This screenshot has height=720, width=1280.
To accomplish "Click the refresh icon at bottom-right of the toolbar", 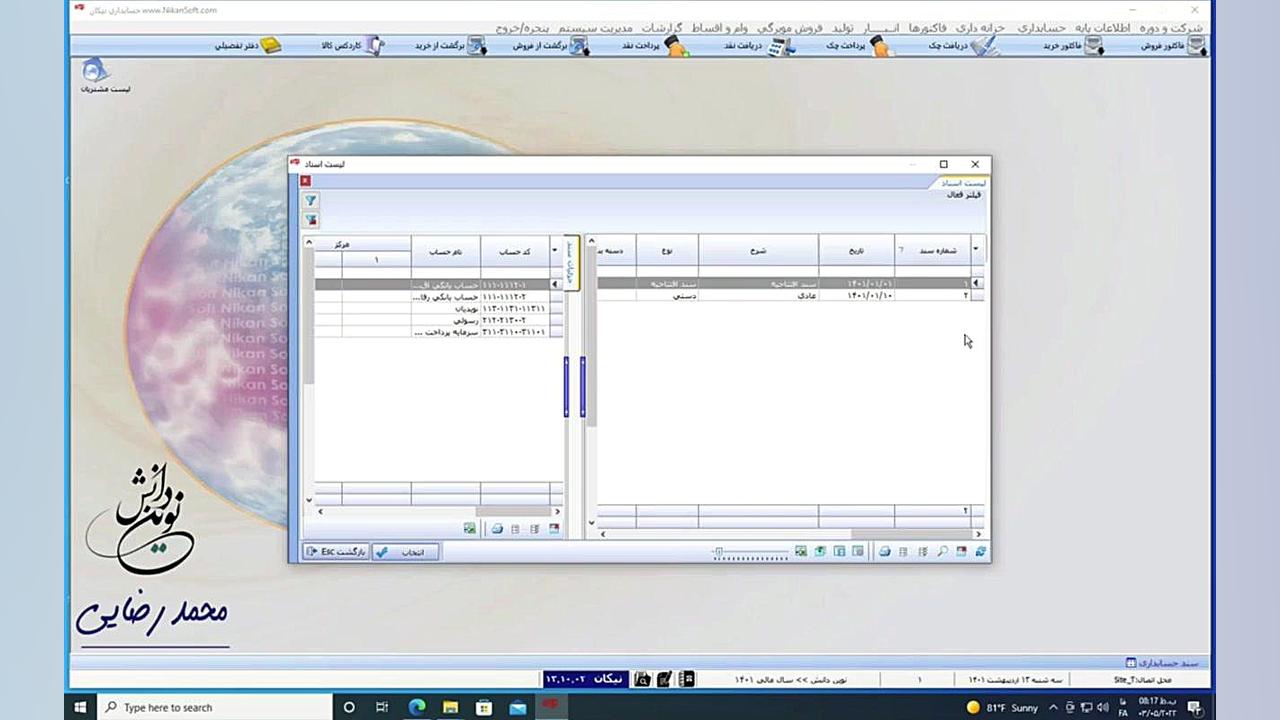I will (980, 552).
